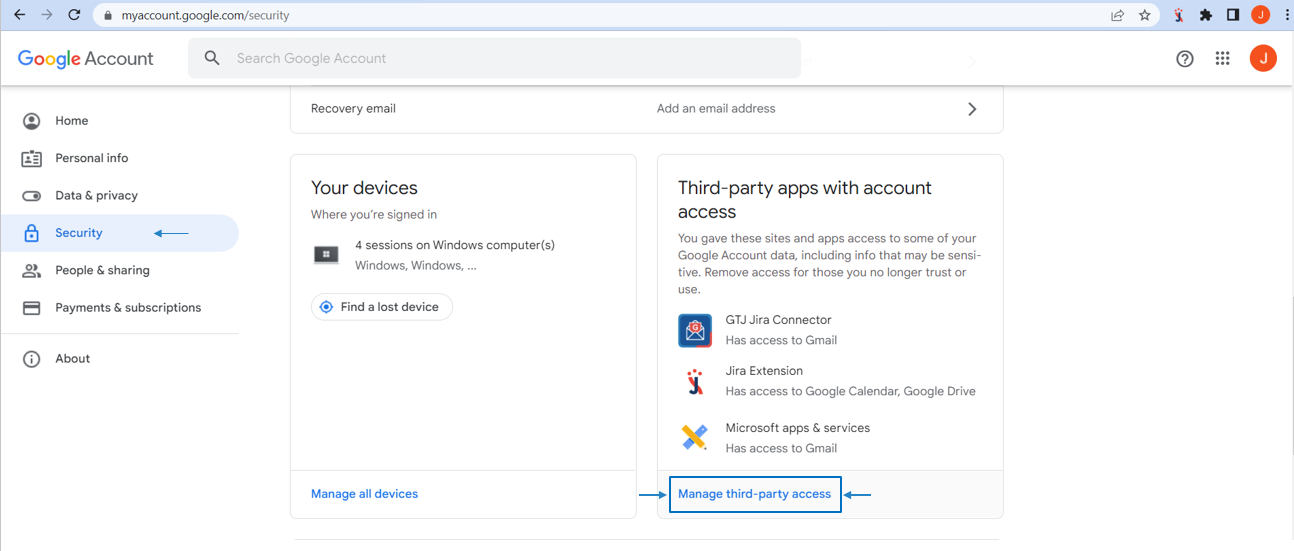Viewport: 1294px width, 551px height.
Task: Reload the page in browser
Action: pos(74,15)
